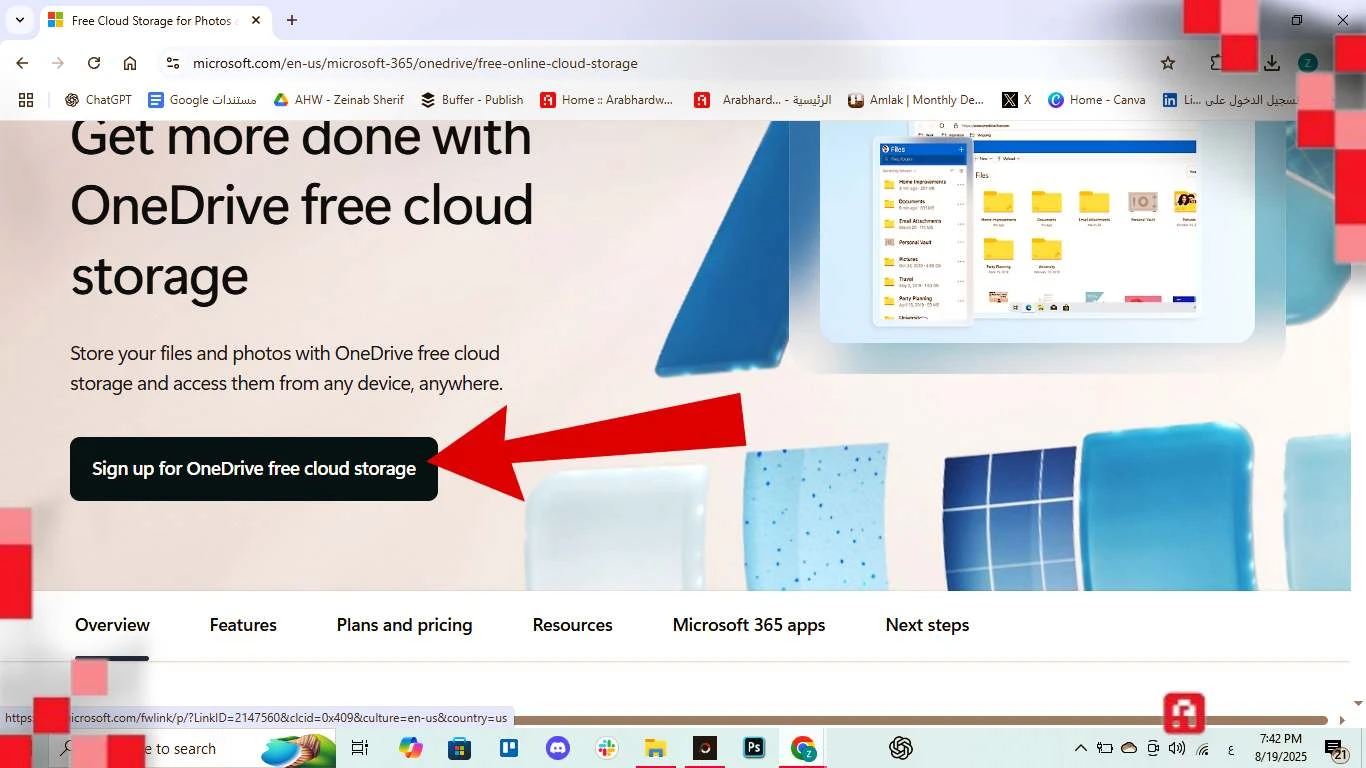Reload the OneDrive page
This screenshot has width=1366, height=768.
(94, 63)
